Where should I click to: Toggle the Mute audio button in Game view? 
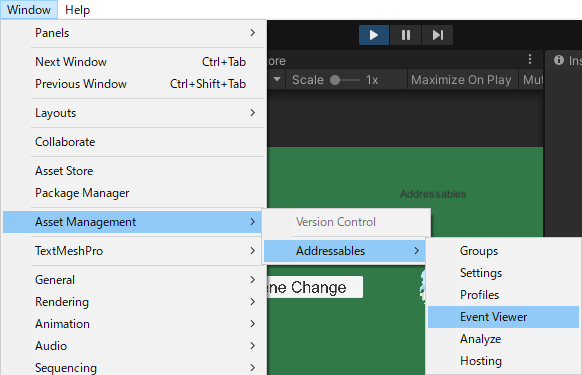pos(532,79)
